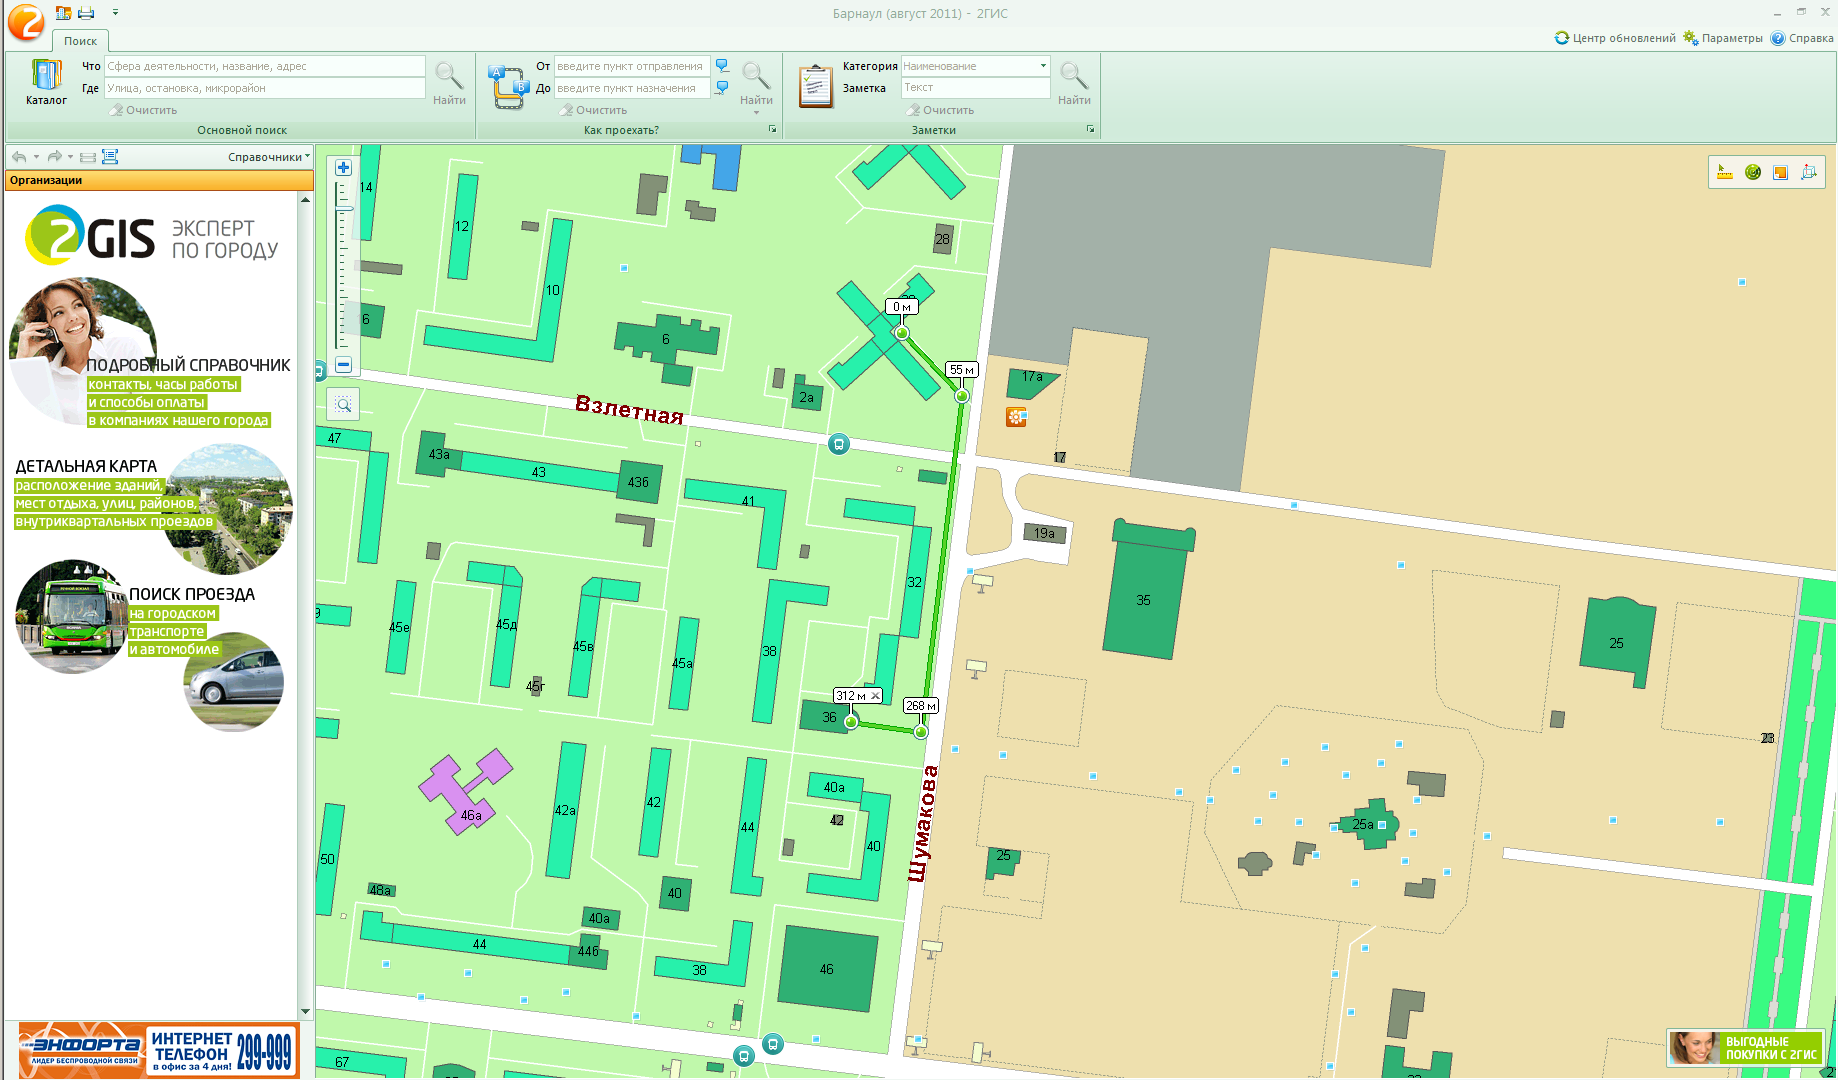Open the Как проехать dialog launcher
The image size is (1838, 1080).
tap(772, 129)
